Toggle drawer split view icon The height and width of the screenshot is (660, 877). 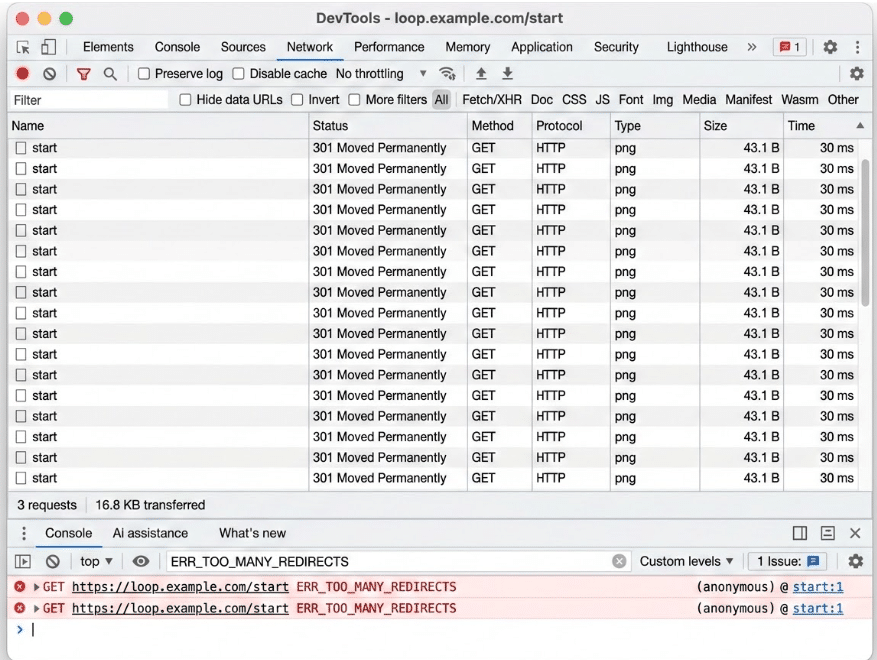pyautogui.click(x=800, y=533)
